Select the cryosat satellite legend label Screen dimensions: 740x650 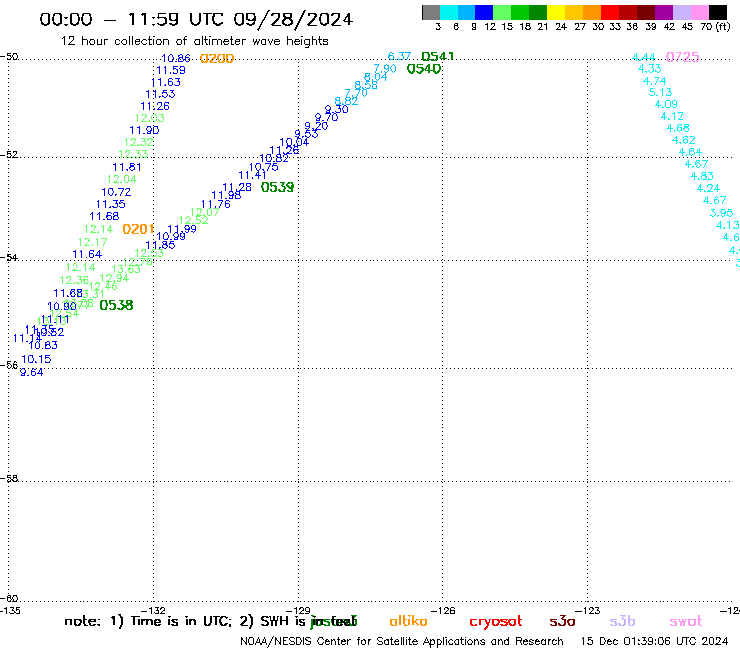click(496, 622)
